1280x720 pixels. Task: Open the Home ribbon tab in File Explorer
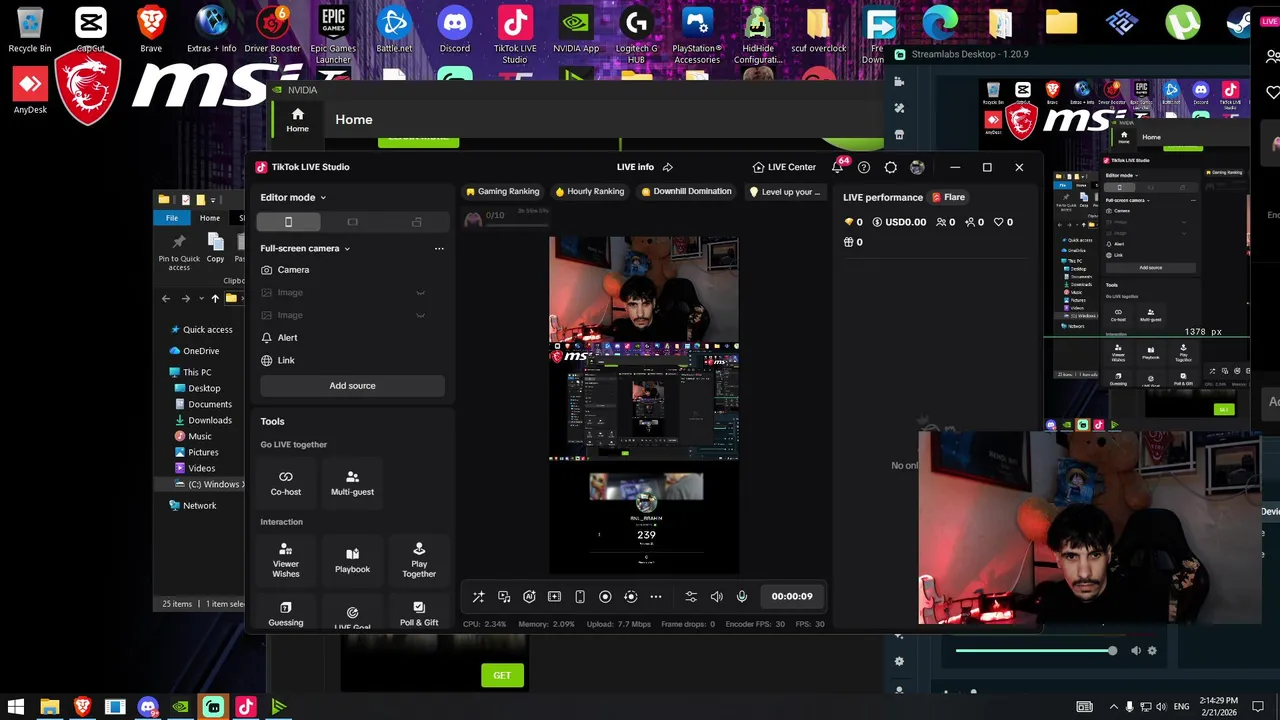(x=209, y=218)
